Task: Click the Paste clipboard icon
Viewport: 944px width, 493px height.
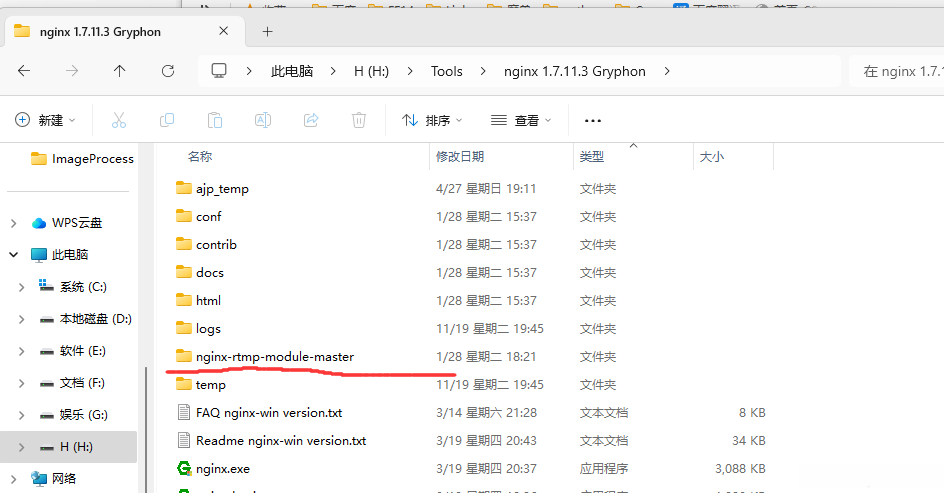Action: (x=215, y=120)
